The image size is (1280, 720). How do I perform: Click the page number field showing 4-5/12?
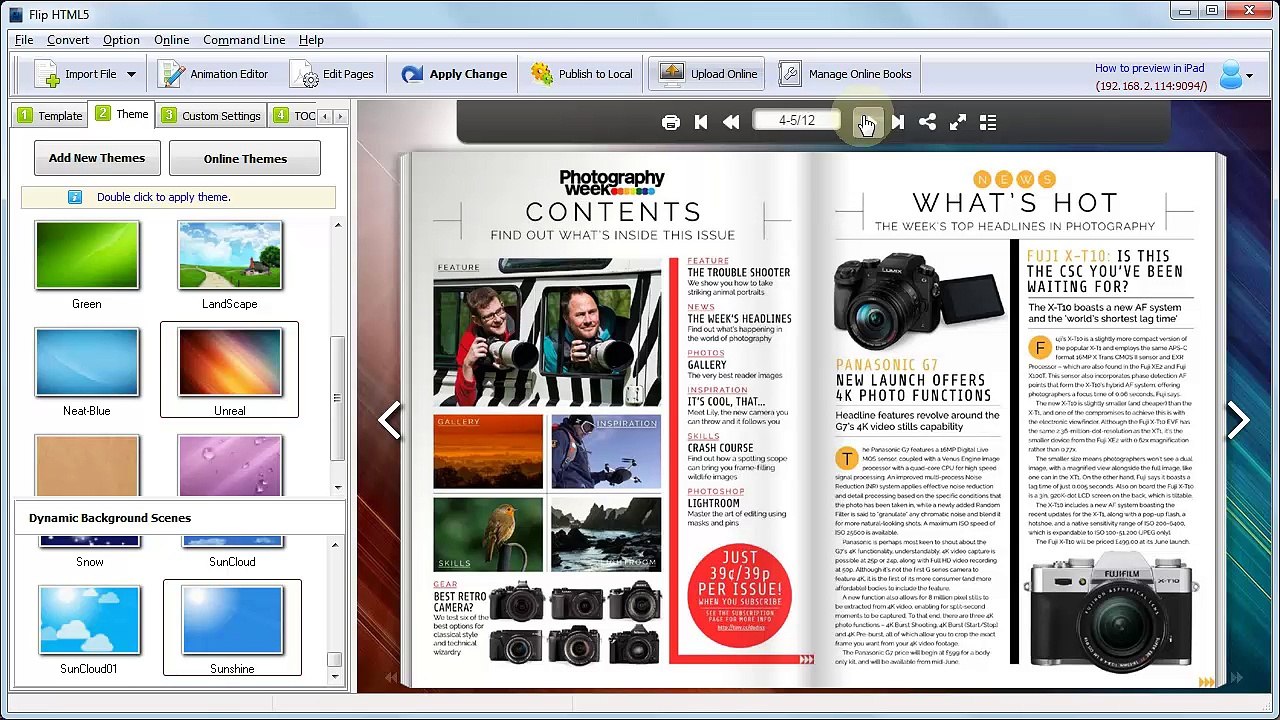(x=797, y=121)
